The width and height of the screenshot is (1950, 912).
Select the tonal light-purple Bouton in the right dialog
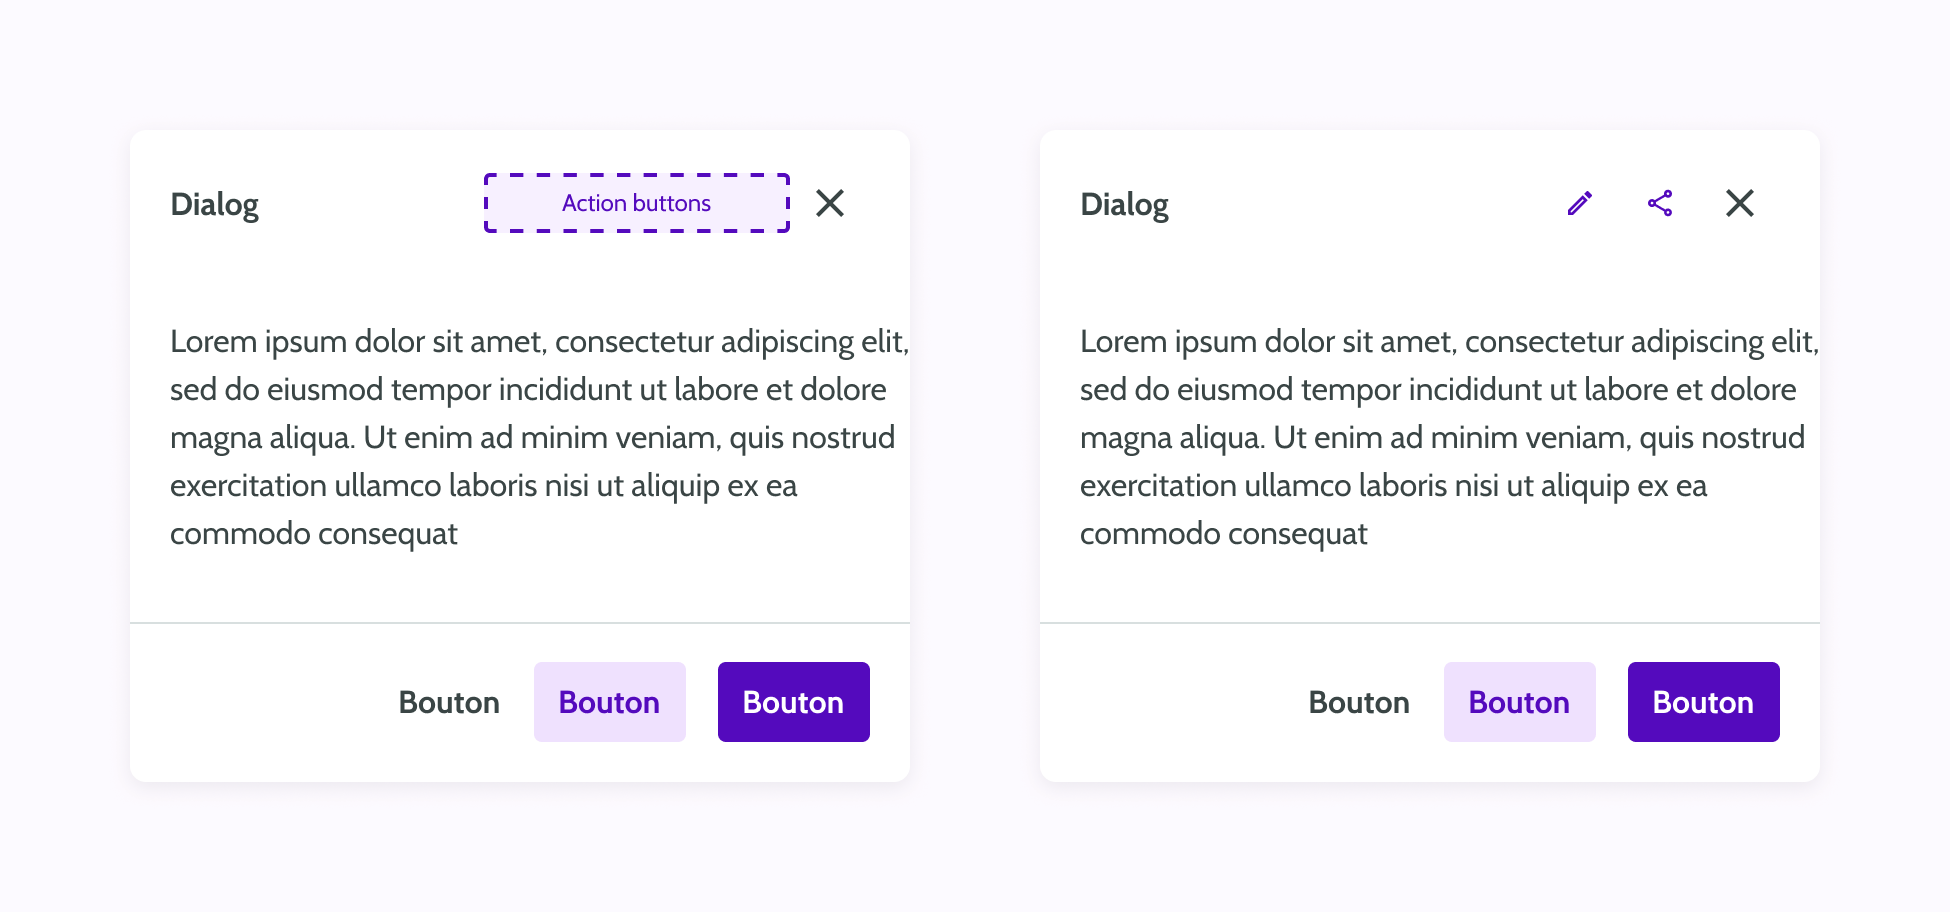tap(1519, 701)
